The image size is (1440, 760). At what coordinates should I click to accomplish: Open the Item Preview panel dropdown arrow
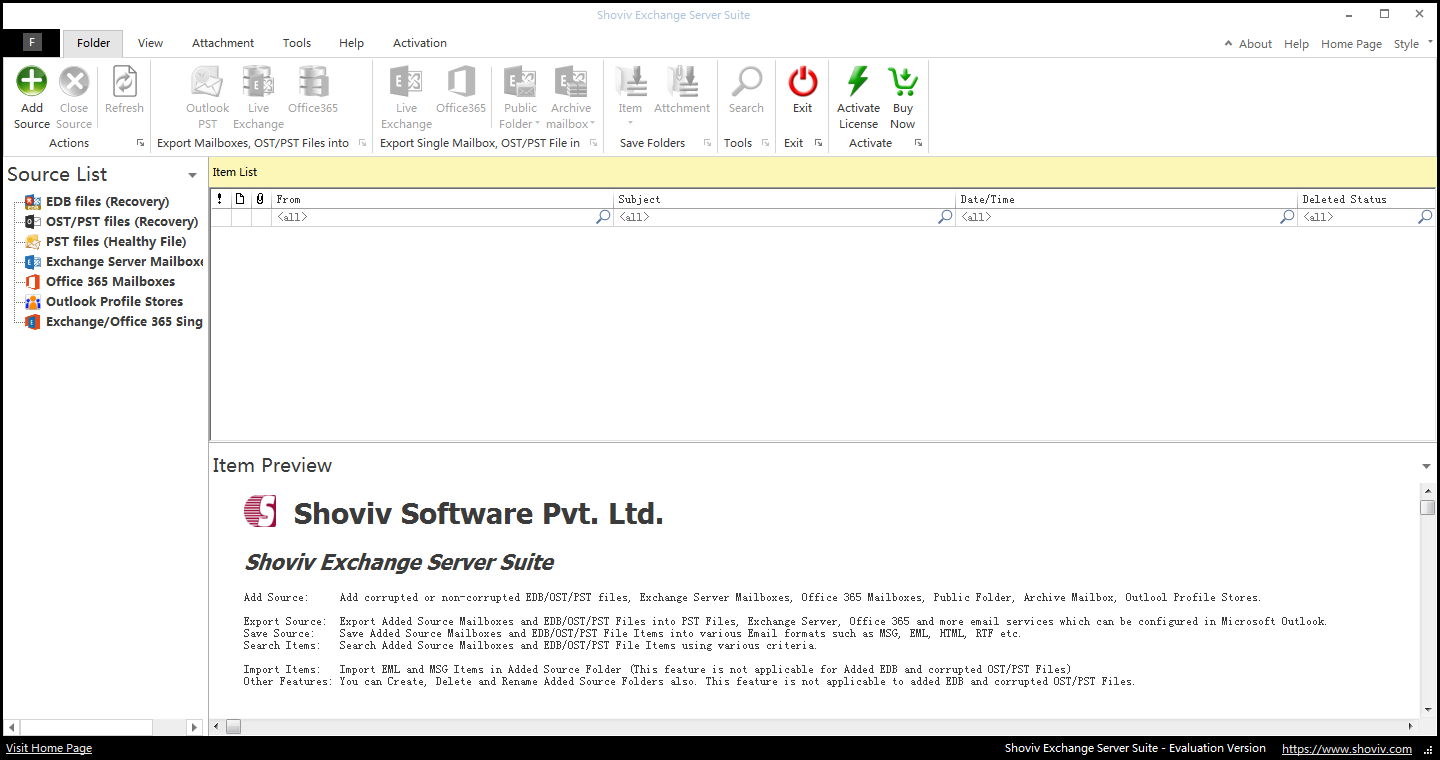tap(1426, 467)
